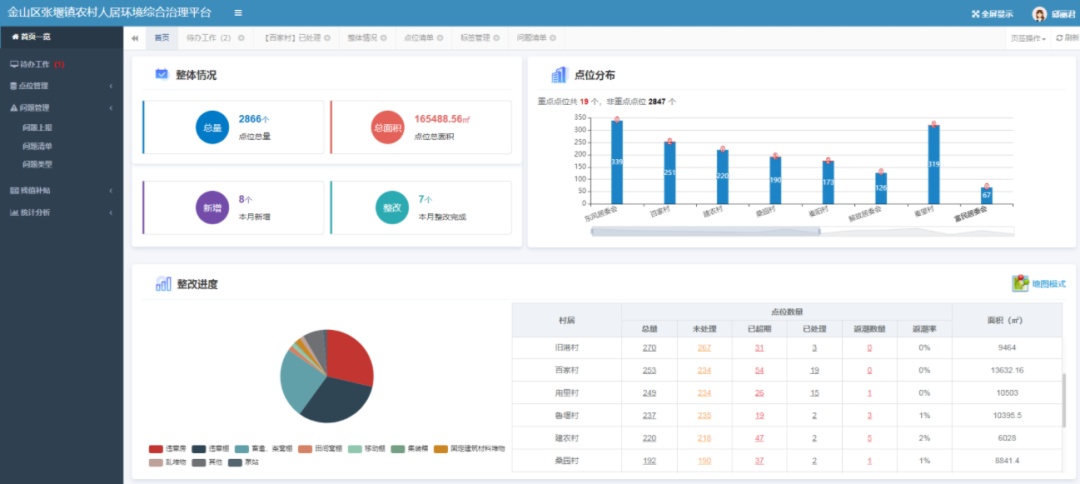Viewport: 1080px width, 484px height.
Task: Close the 待办工作 tab using its X icon
Action: click(x=241, y=38)
